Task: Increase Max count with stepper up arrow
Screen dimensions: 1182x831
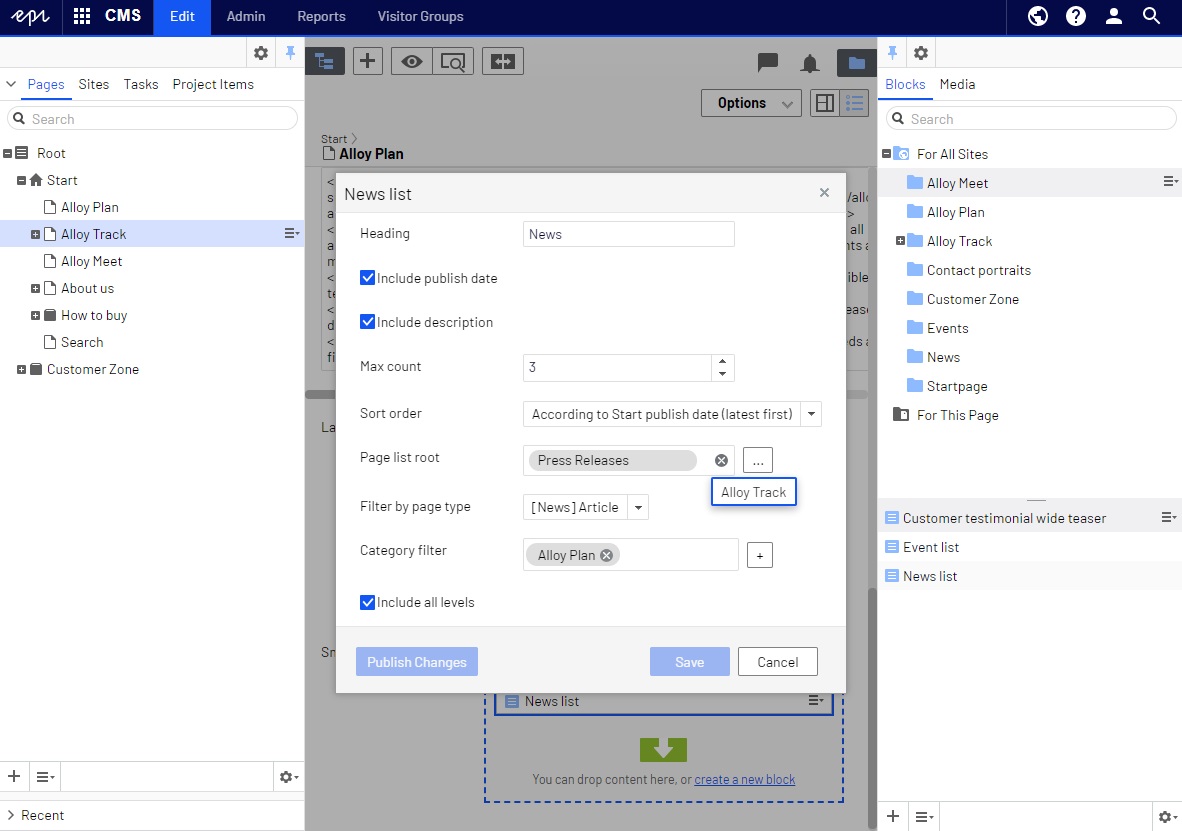Action: (722, 361)
